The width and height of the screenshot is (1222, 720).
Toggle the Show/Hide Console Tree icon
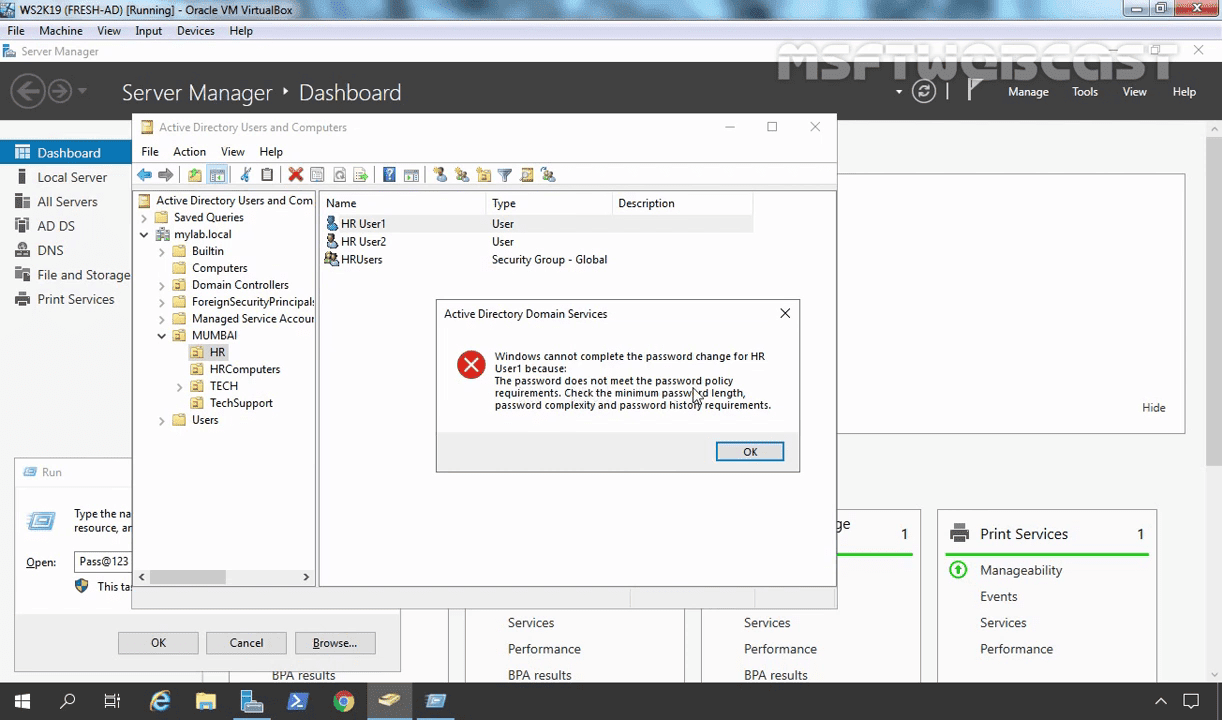coord(217,175)
